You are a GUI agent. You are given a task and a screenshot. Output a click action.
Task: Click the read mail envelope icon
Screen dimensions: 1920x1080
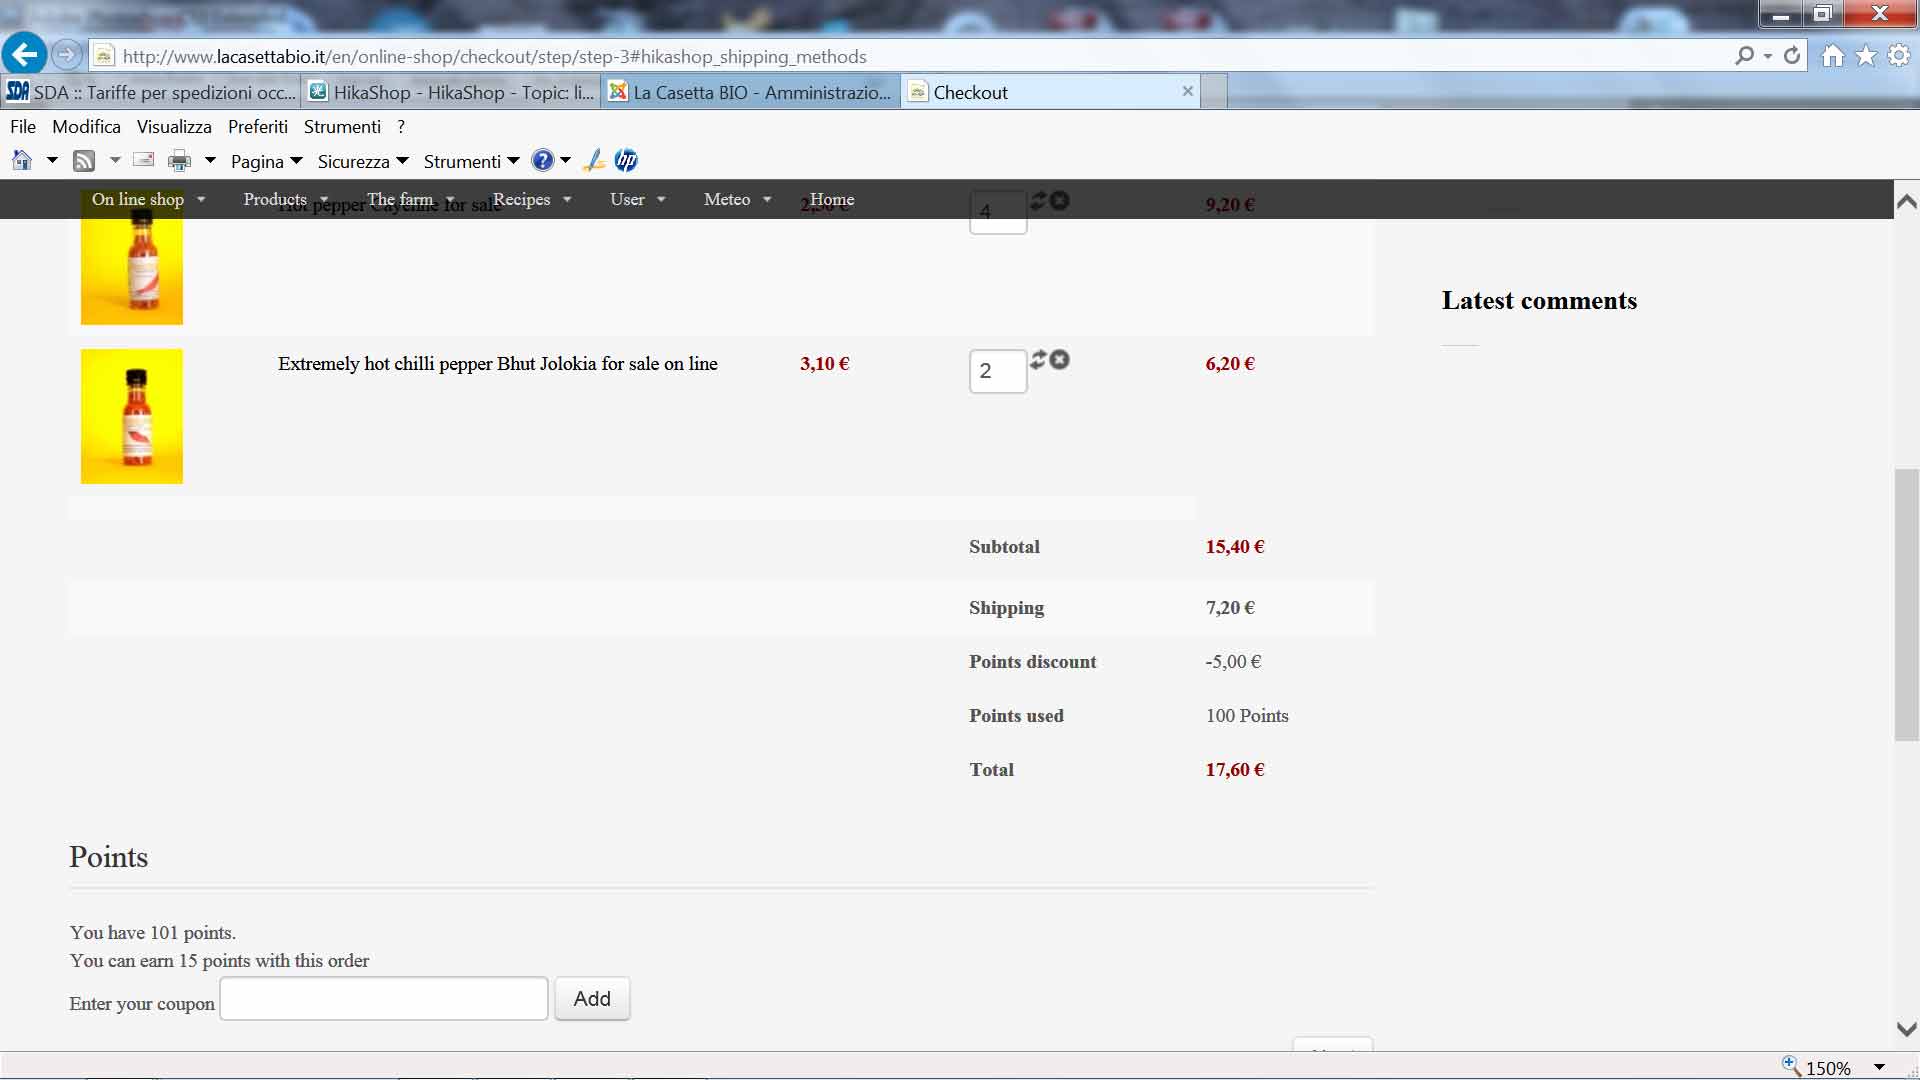tap(144, 160)
